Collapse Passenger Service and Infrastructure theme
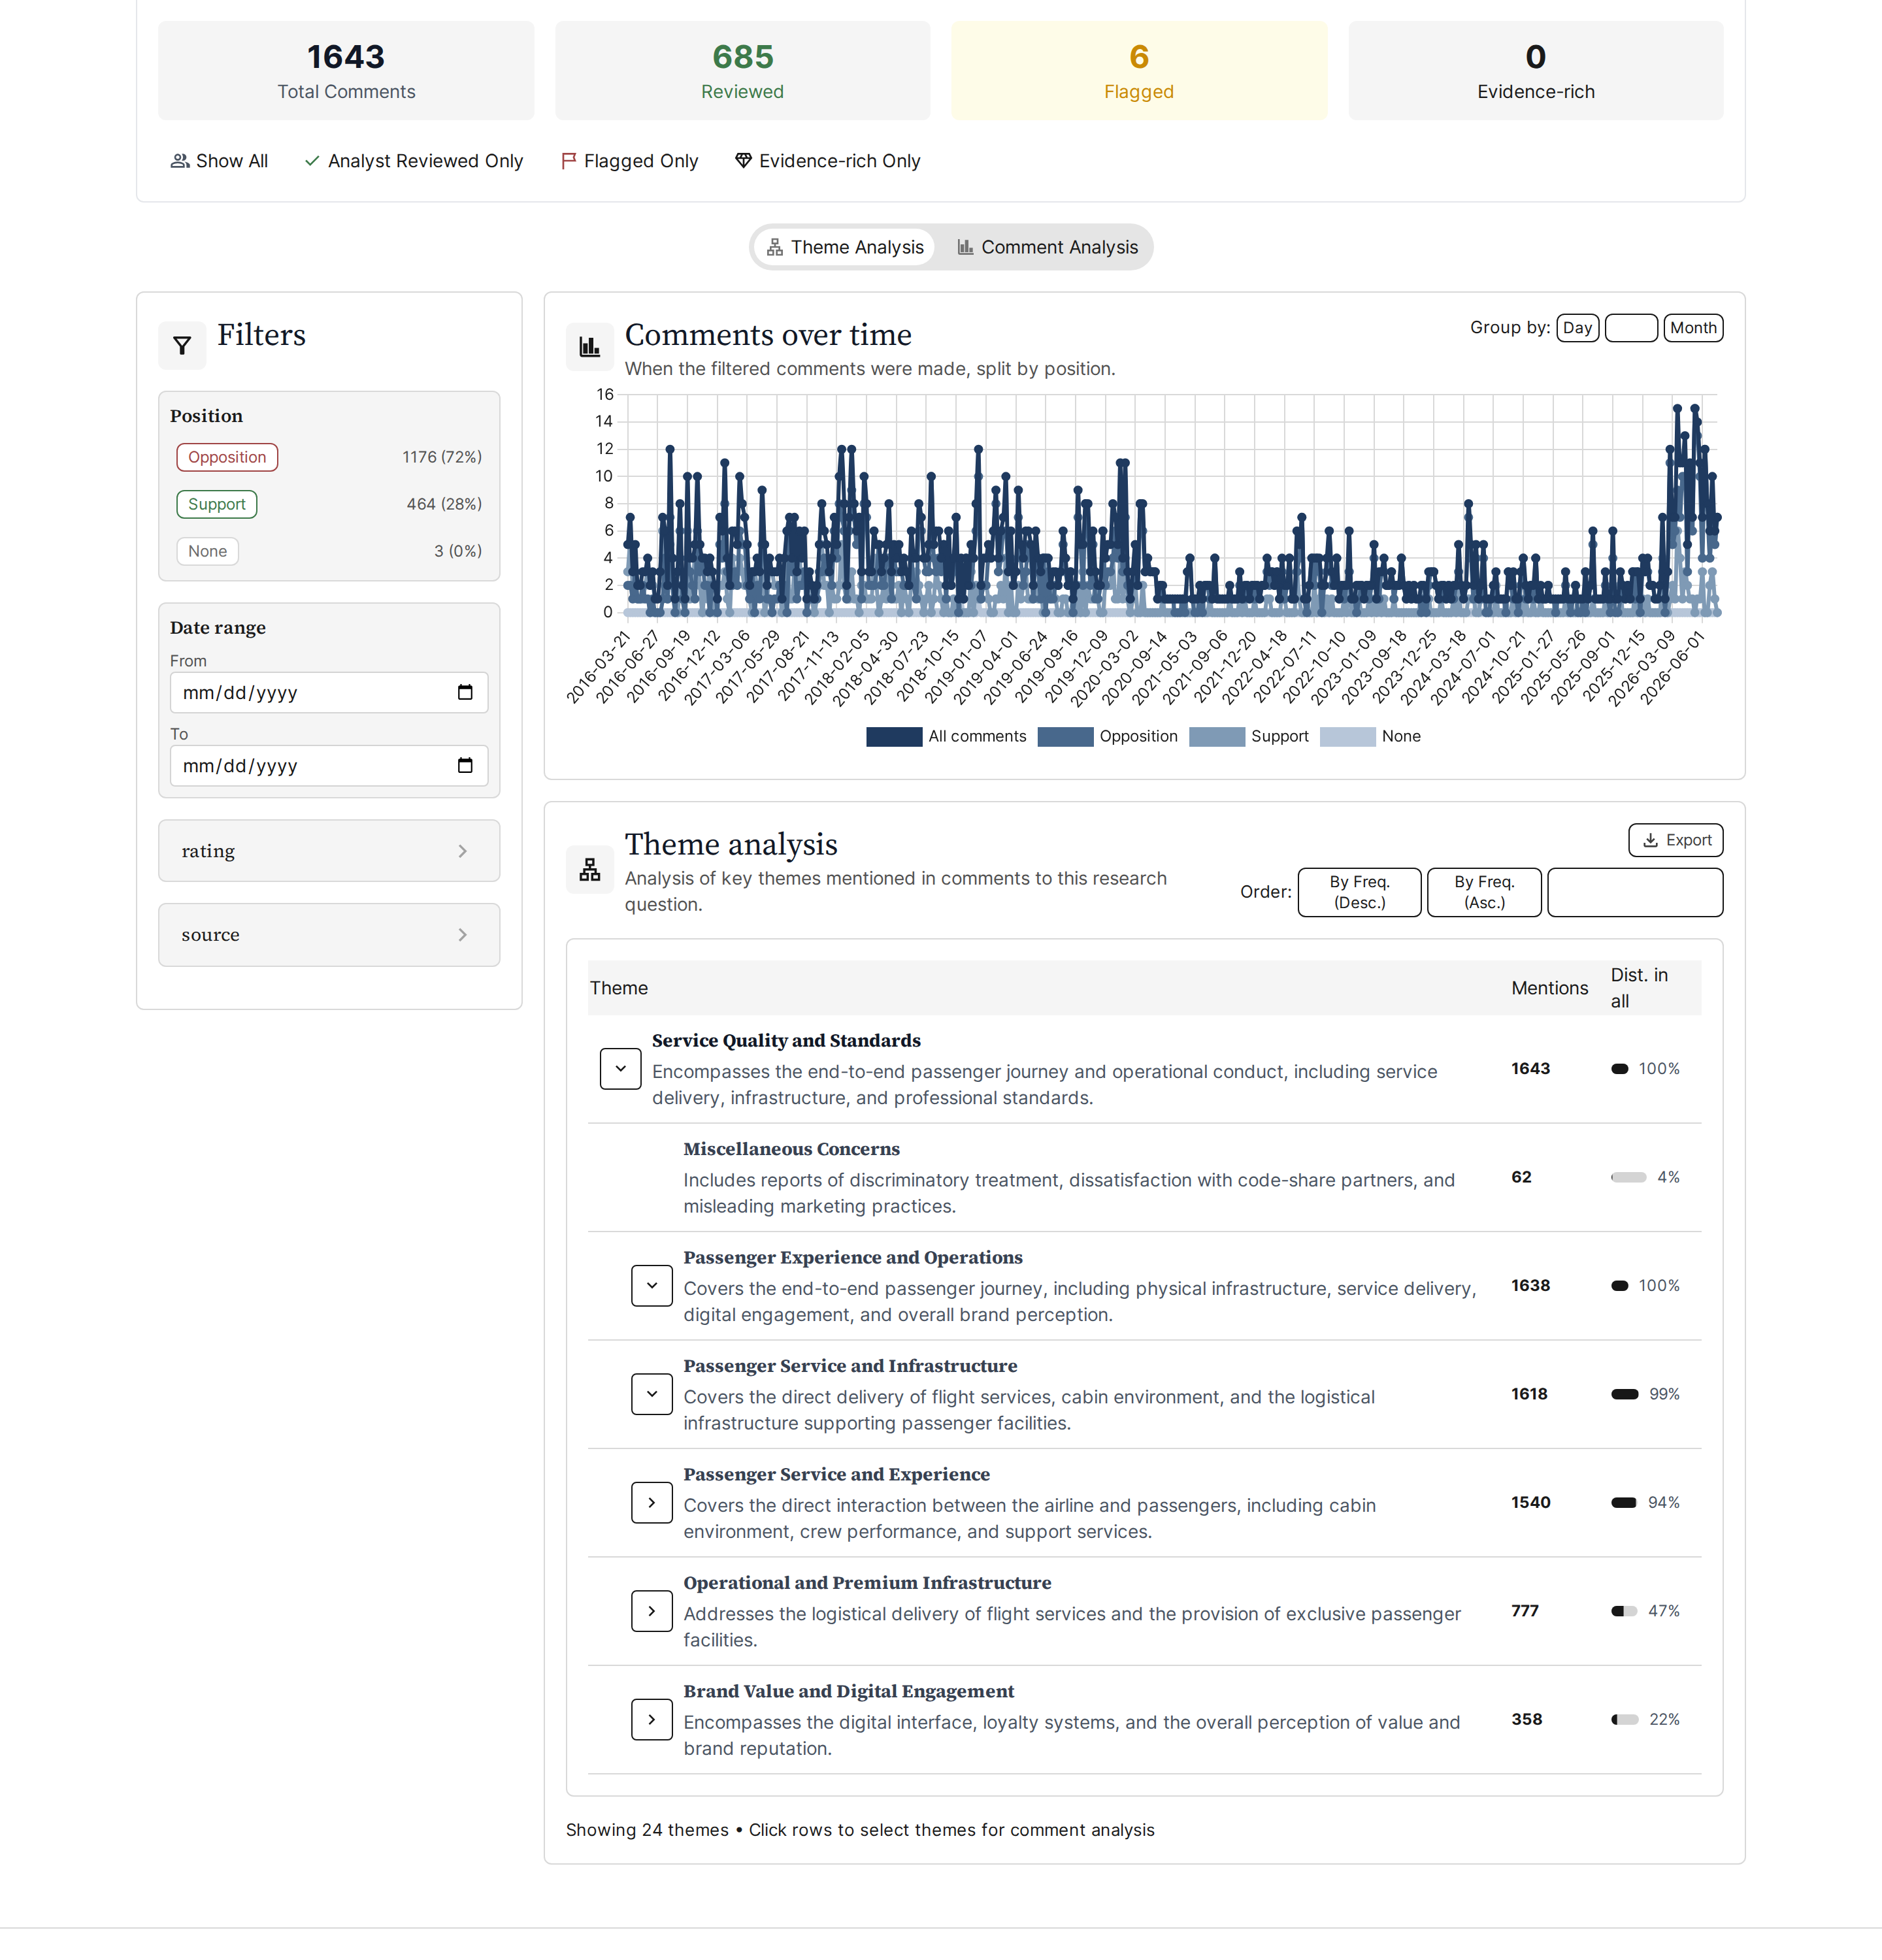The image size is (1882, 1960). click(x=651, y=1394)
